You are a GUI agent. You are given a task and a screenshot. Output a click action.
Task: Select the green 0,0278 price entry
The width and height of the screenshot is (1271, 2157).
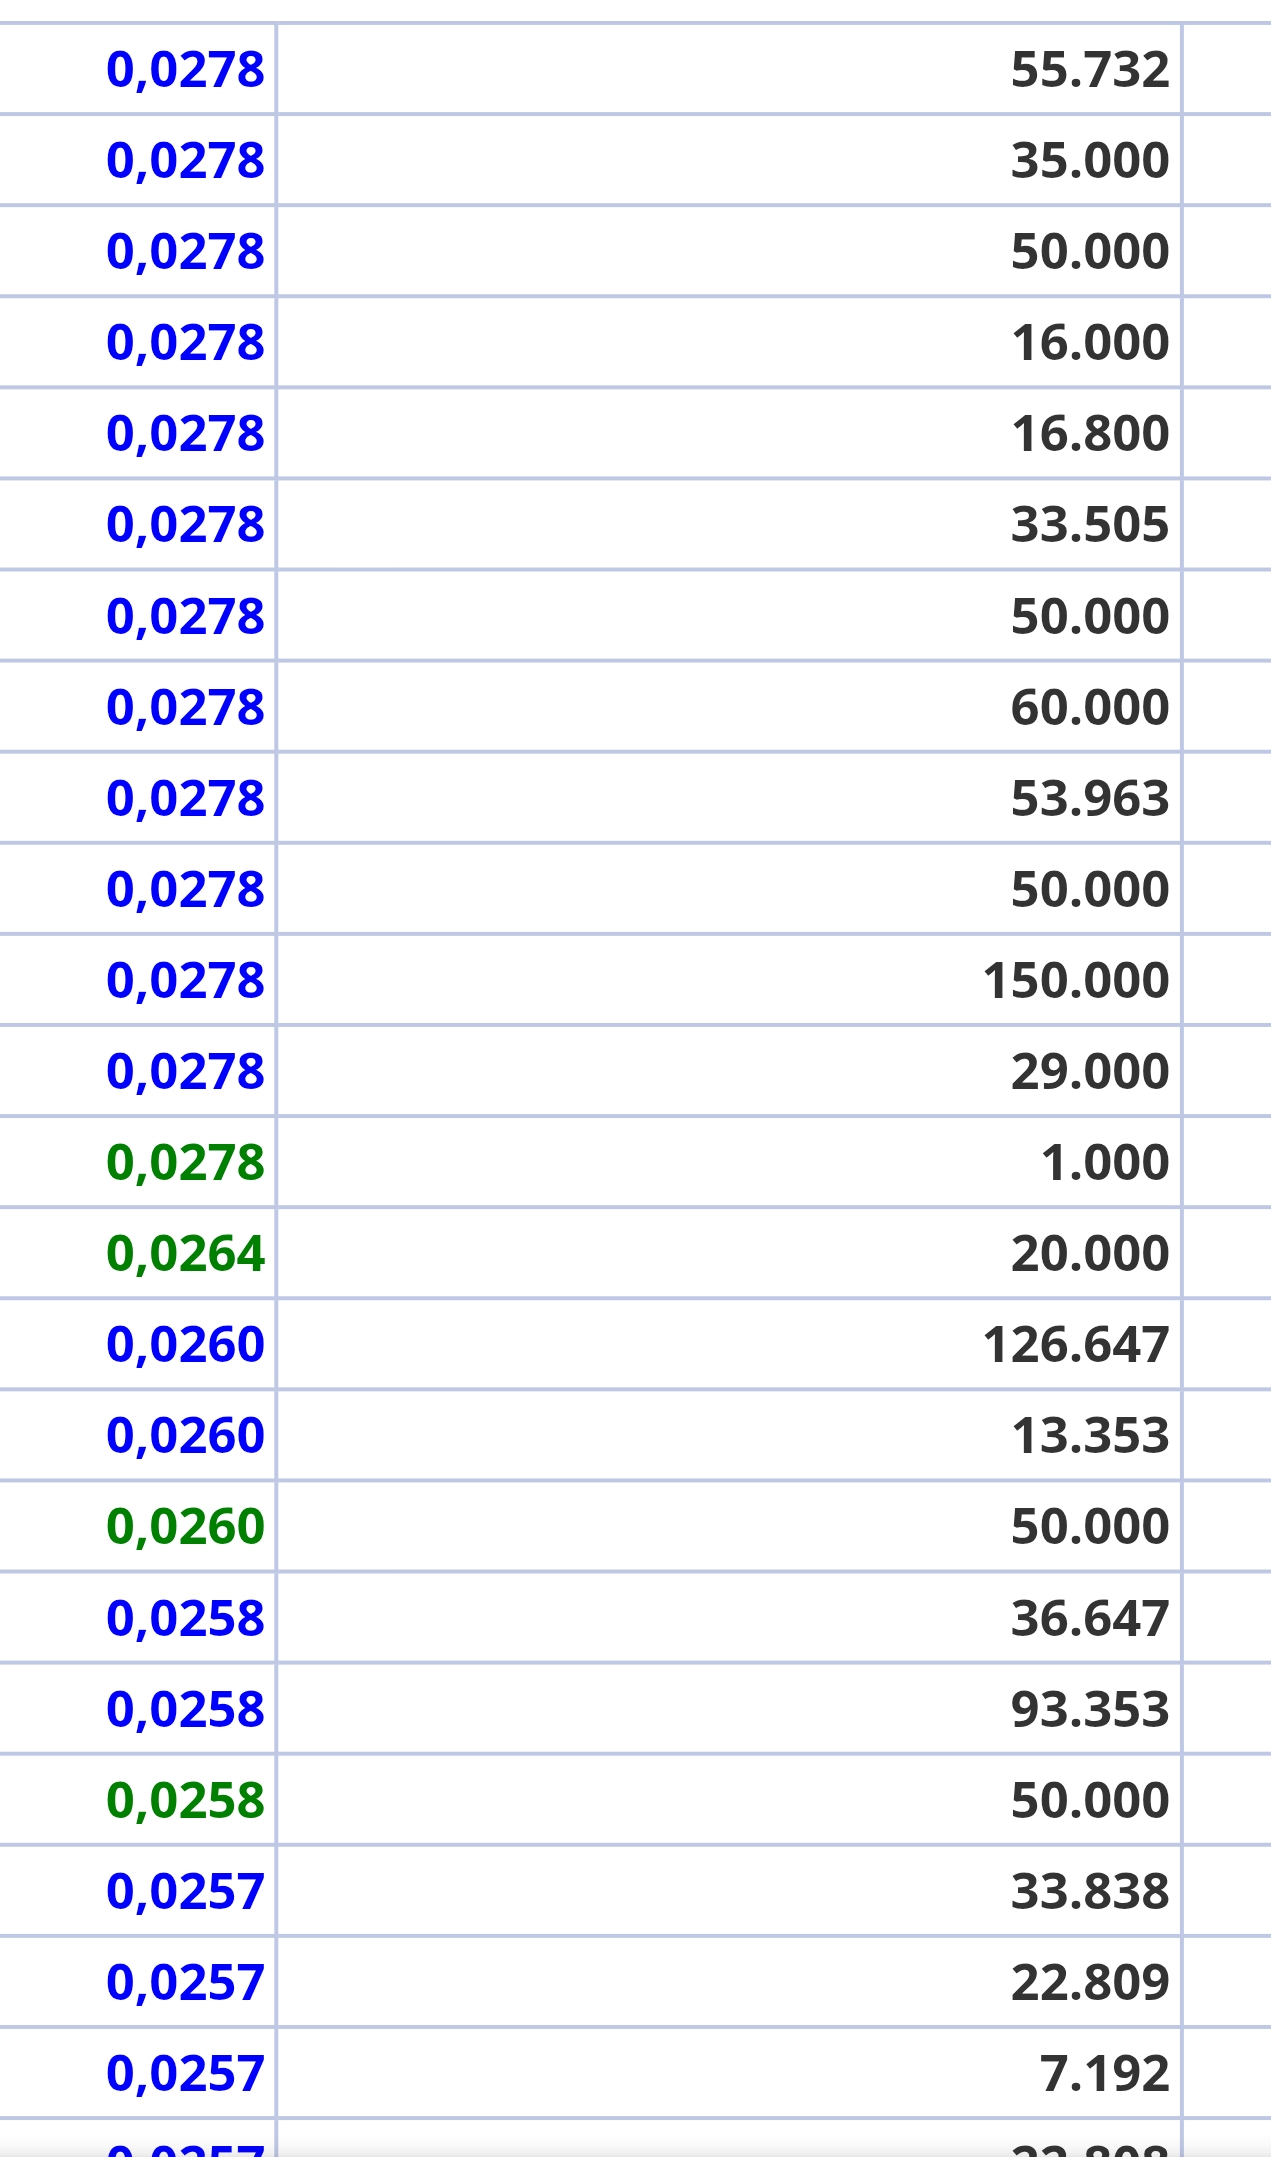tap(185, 1163)
